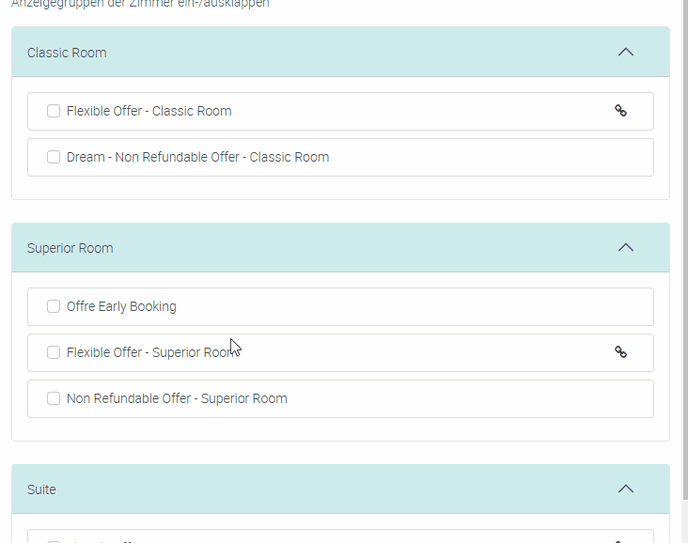The image size is (688, 543).
Task: Check the Flexible Offer - Classic Room checkbox
Action: point(54,111)
